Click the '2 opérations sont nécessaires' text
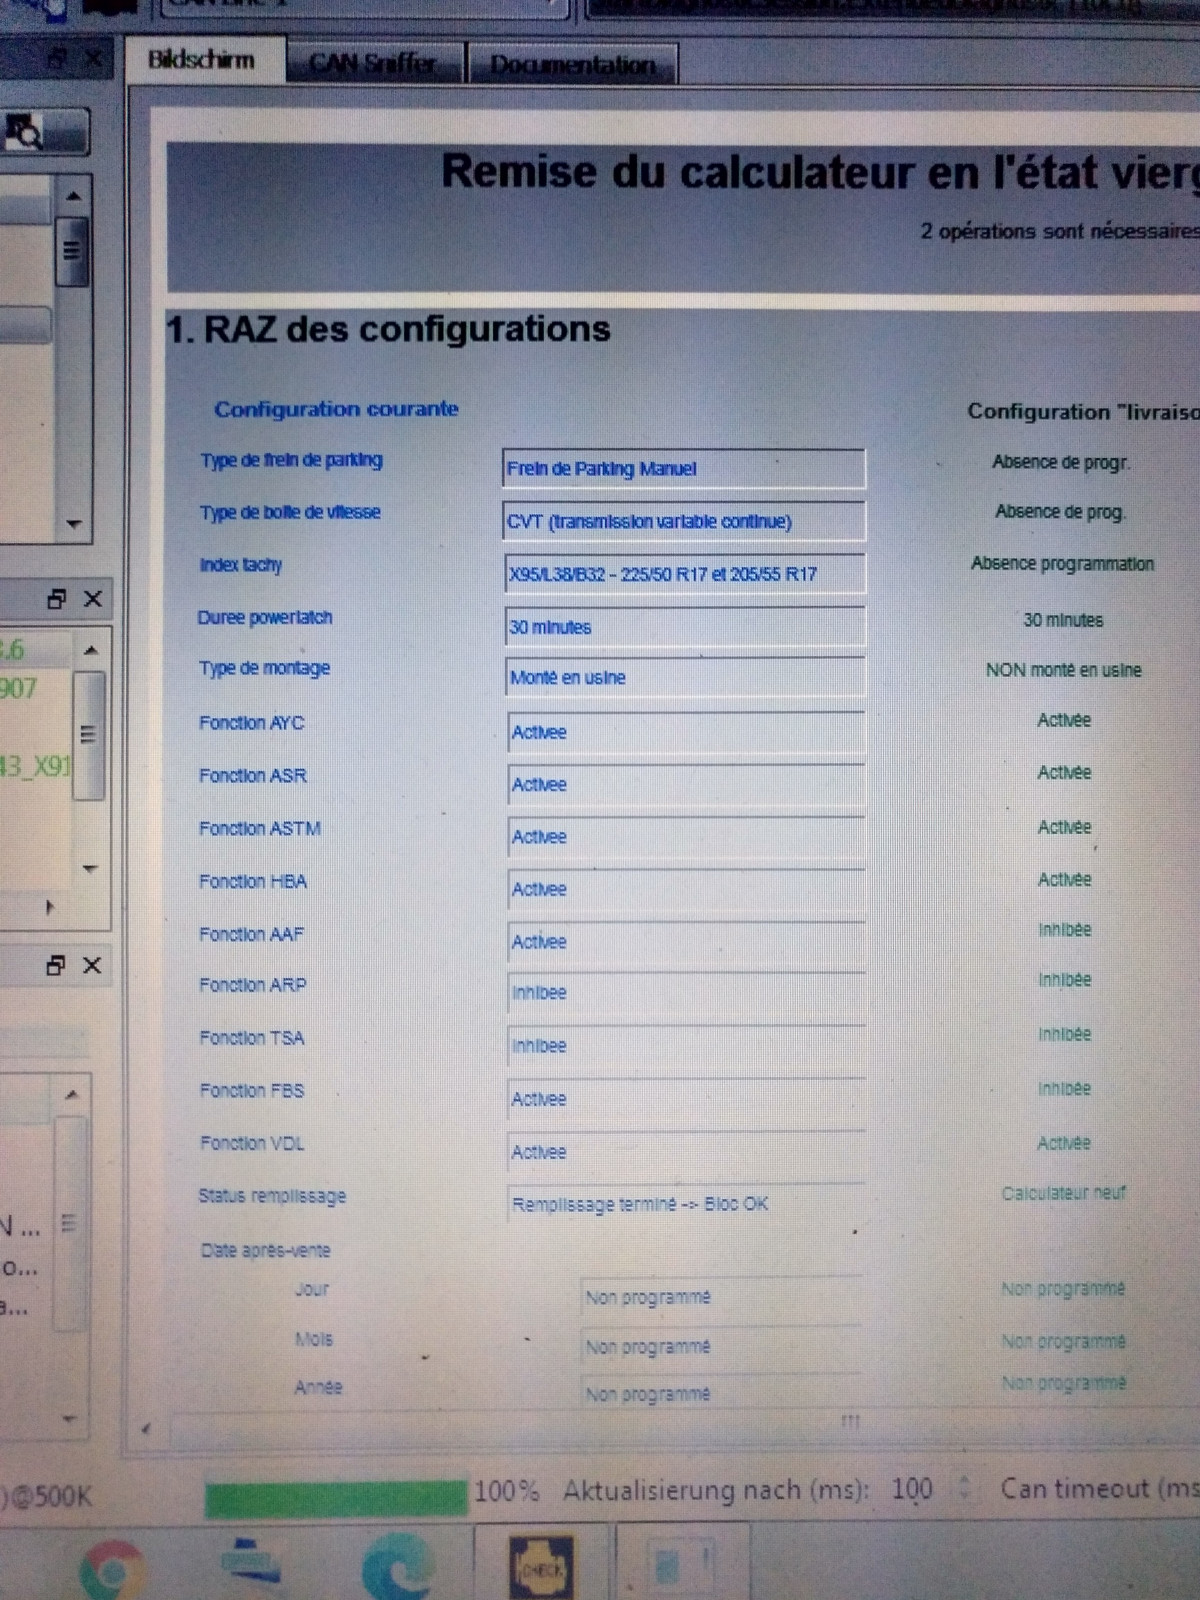 point(1060,231)
